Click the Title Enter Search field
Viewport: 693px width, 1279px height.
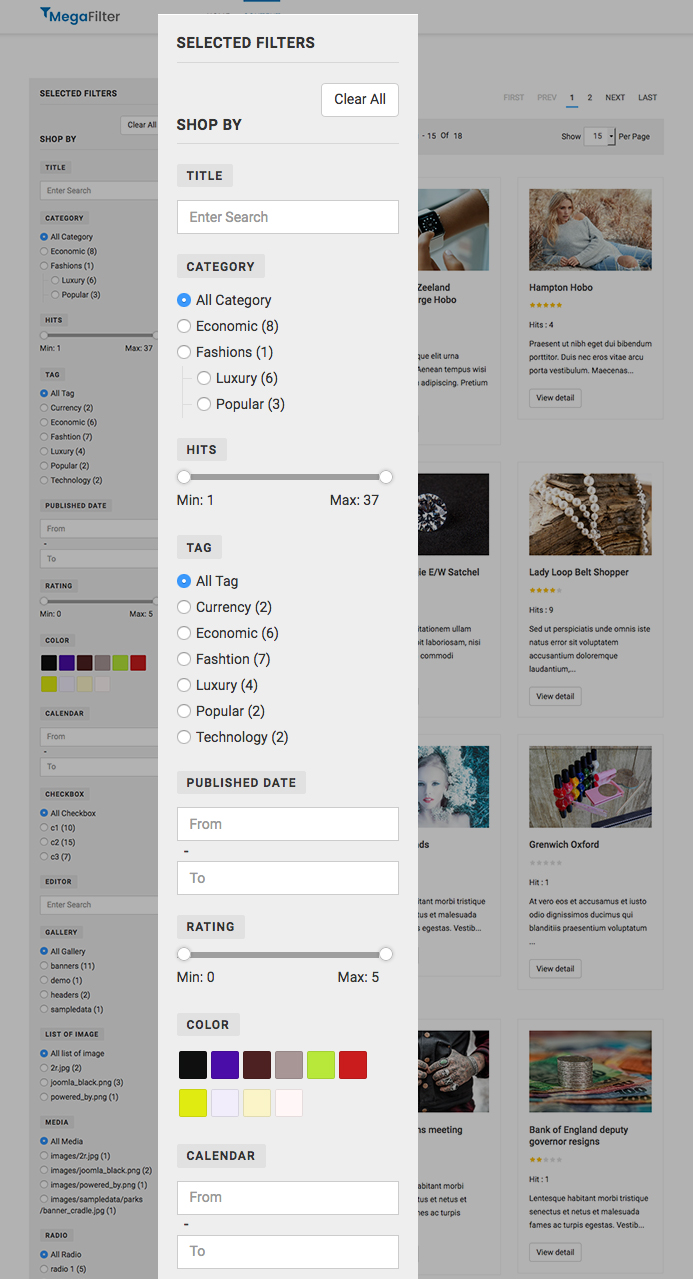click(287, 217)
